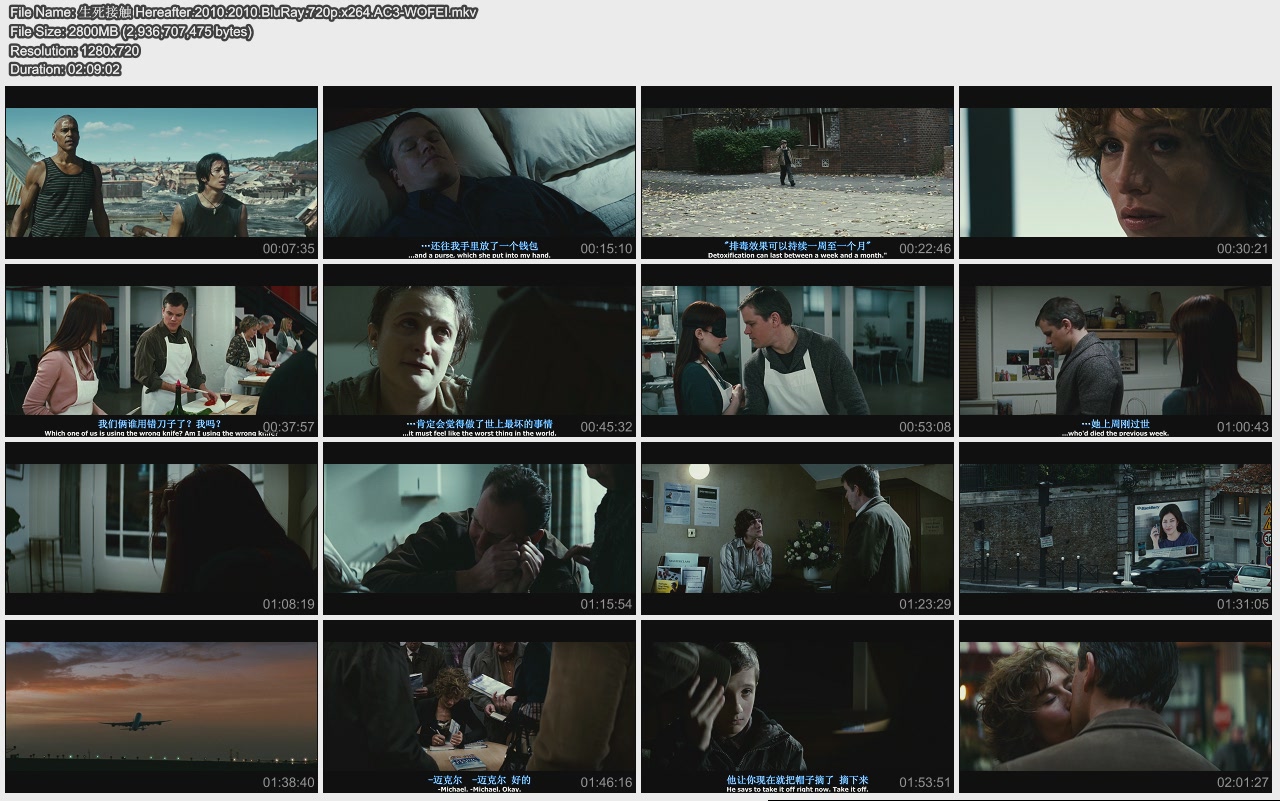Click subtitle 'and a purse, which she put'
Viewport: 1280px width, 801px height.
point(479,255)
